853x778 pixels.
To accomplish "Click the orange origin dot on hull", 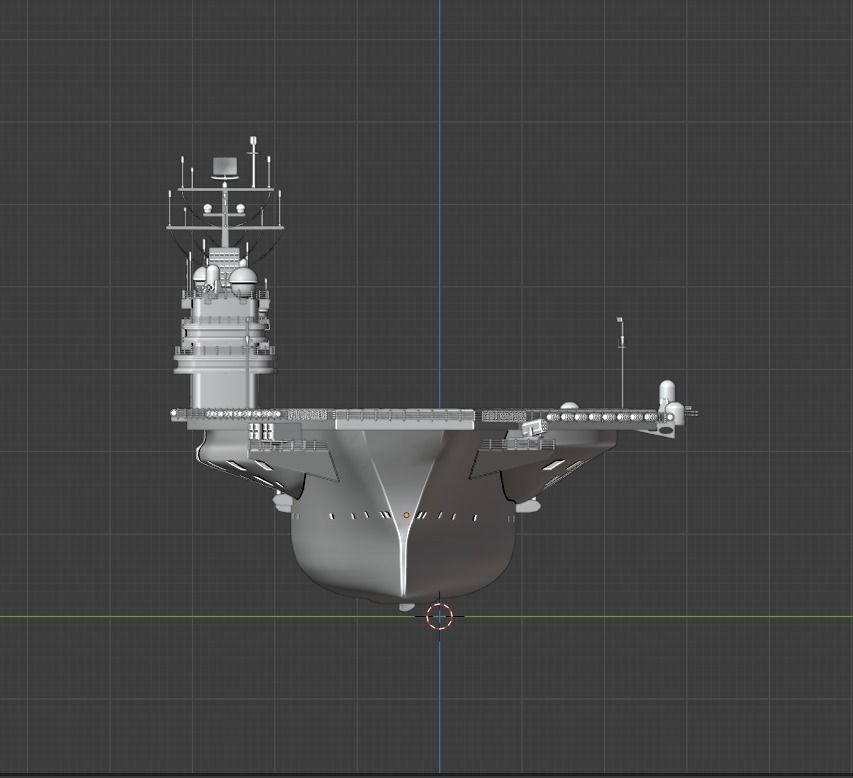I will [x=406, y=515].
